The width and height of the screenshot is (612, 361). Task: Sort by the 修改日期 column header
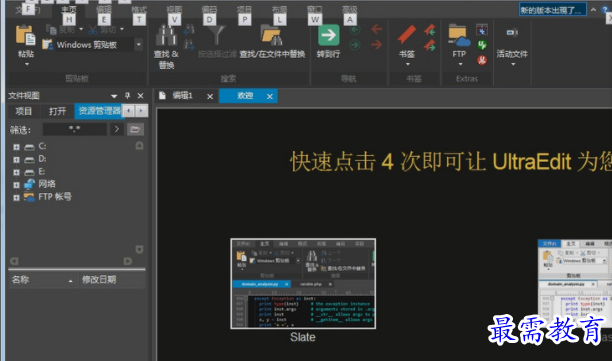coord(112,280)
